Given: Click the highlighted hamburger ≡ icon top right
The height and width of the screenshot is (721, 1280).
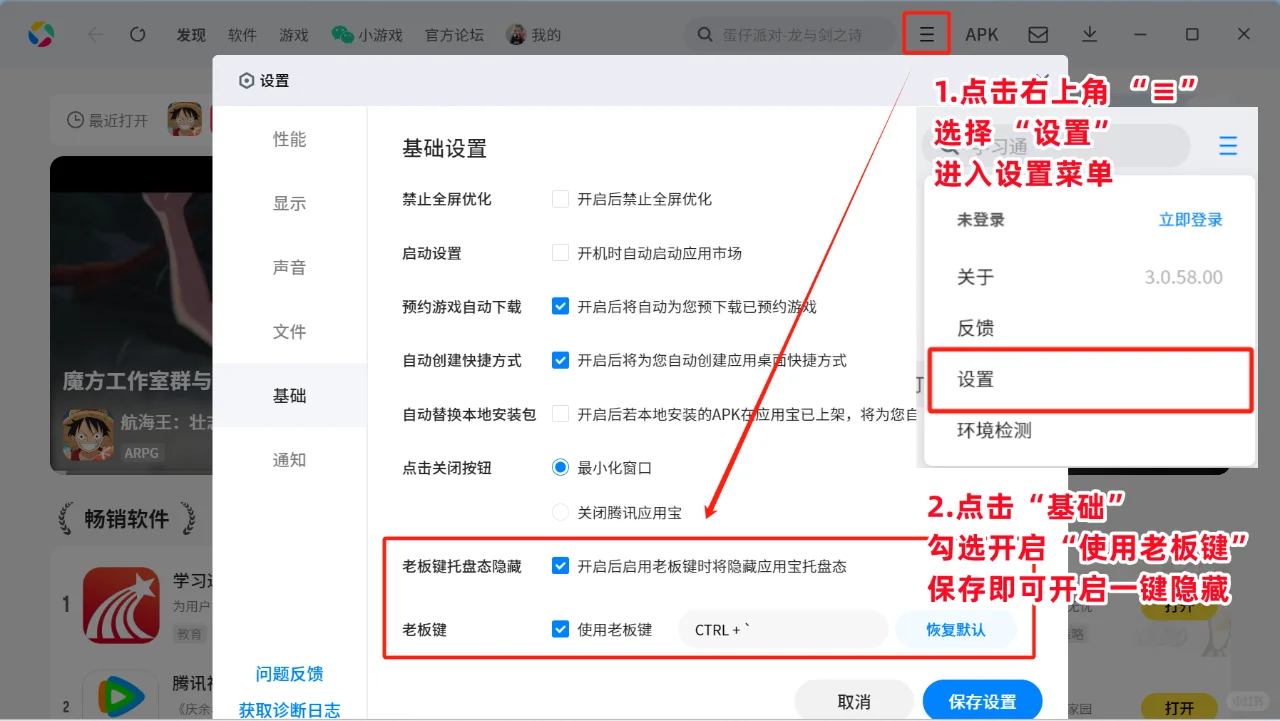Looking at the screenshot, I should (926, 33).
